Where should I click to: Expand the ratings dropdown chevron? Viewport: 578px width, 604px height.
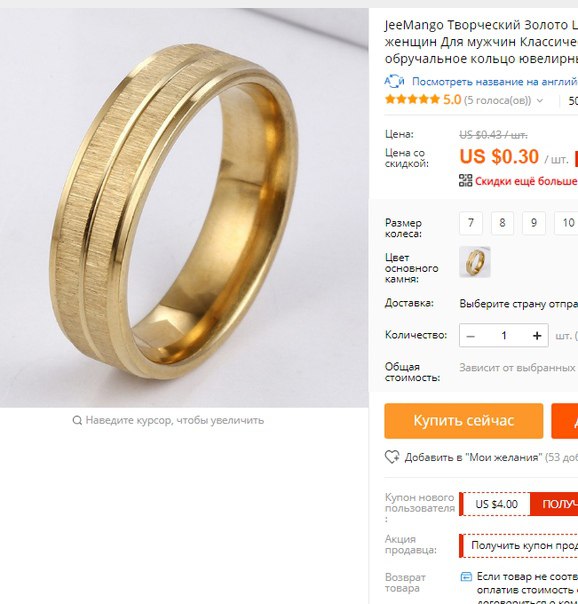pos(540,101)
